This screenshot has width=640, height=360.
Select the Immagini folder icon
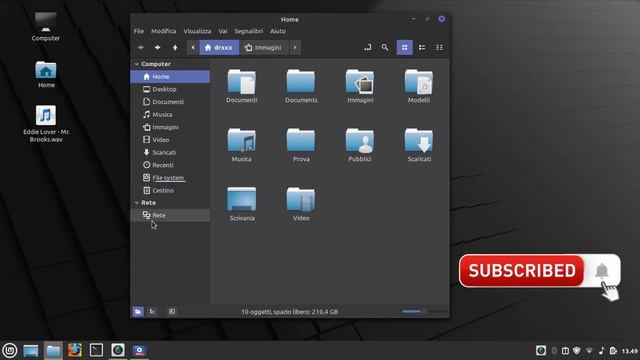360,82
